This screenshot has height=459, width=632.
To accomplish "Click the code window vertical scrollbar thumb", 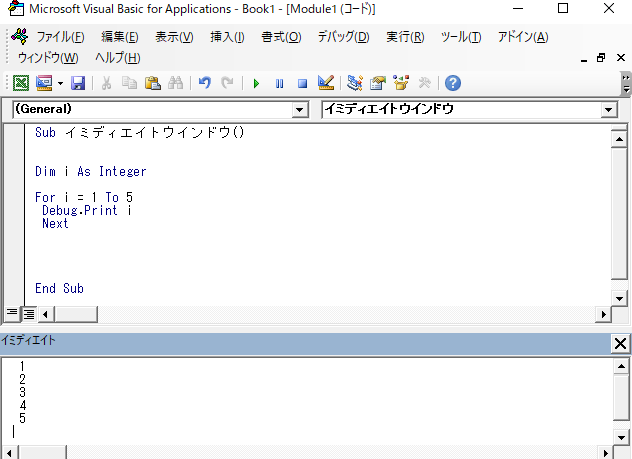I will [619, 213].
